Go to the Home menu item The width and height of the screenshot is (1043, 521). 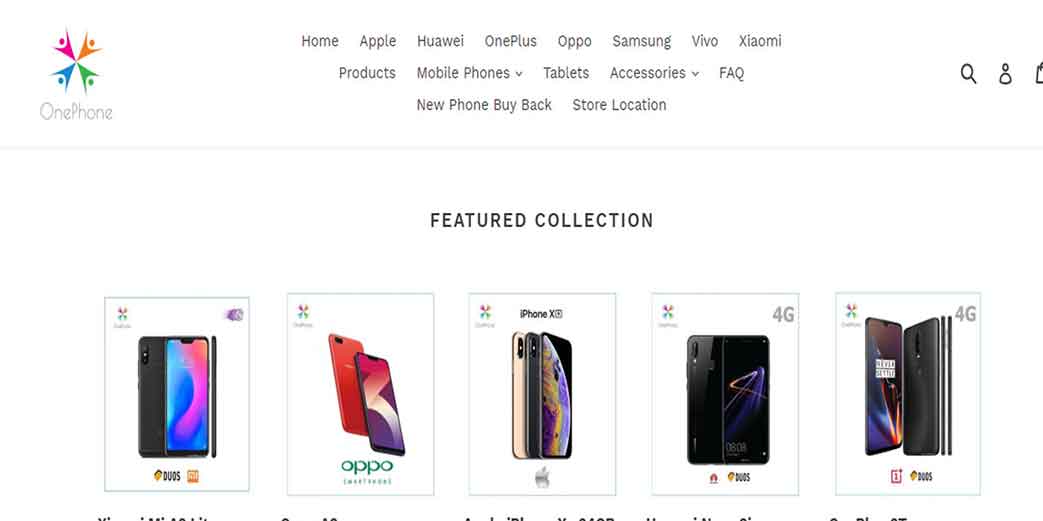pyautogui.click(x=320, y=41)
